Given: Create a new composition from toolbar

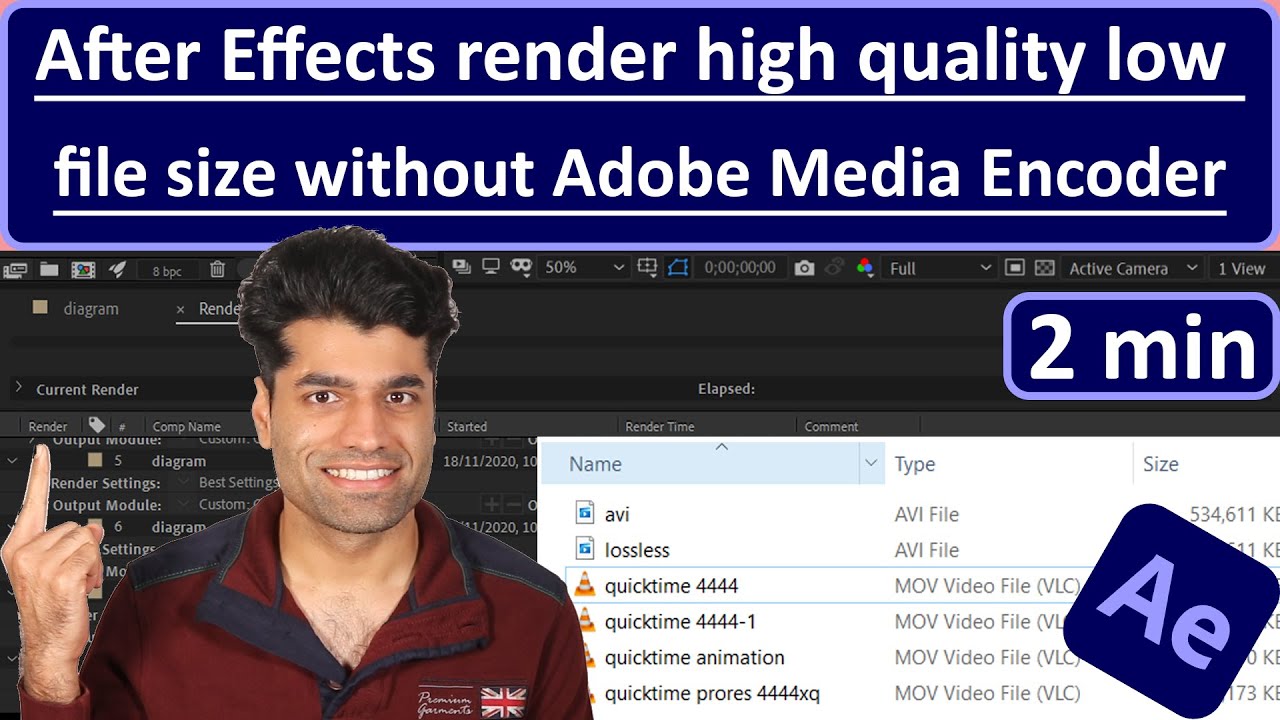Looking at the screenshot, I should pos(83,268).
